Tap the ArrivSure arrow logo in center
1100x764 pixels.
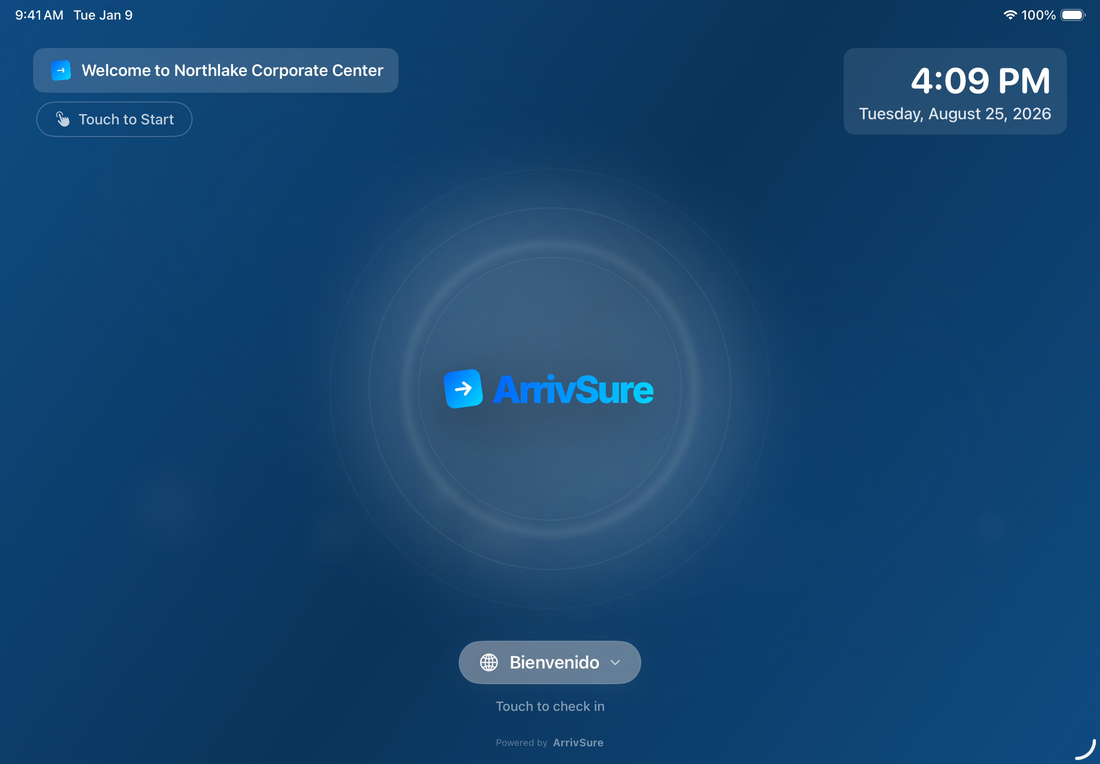click(463, 389)
